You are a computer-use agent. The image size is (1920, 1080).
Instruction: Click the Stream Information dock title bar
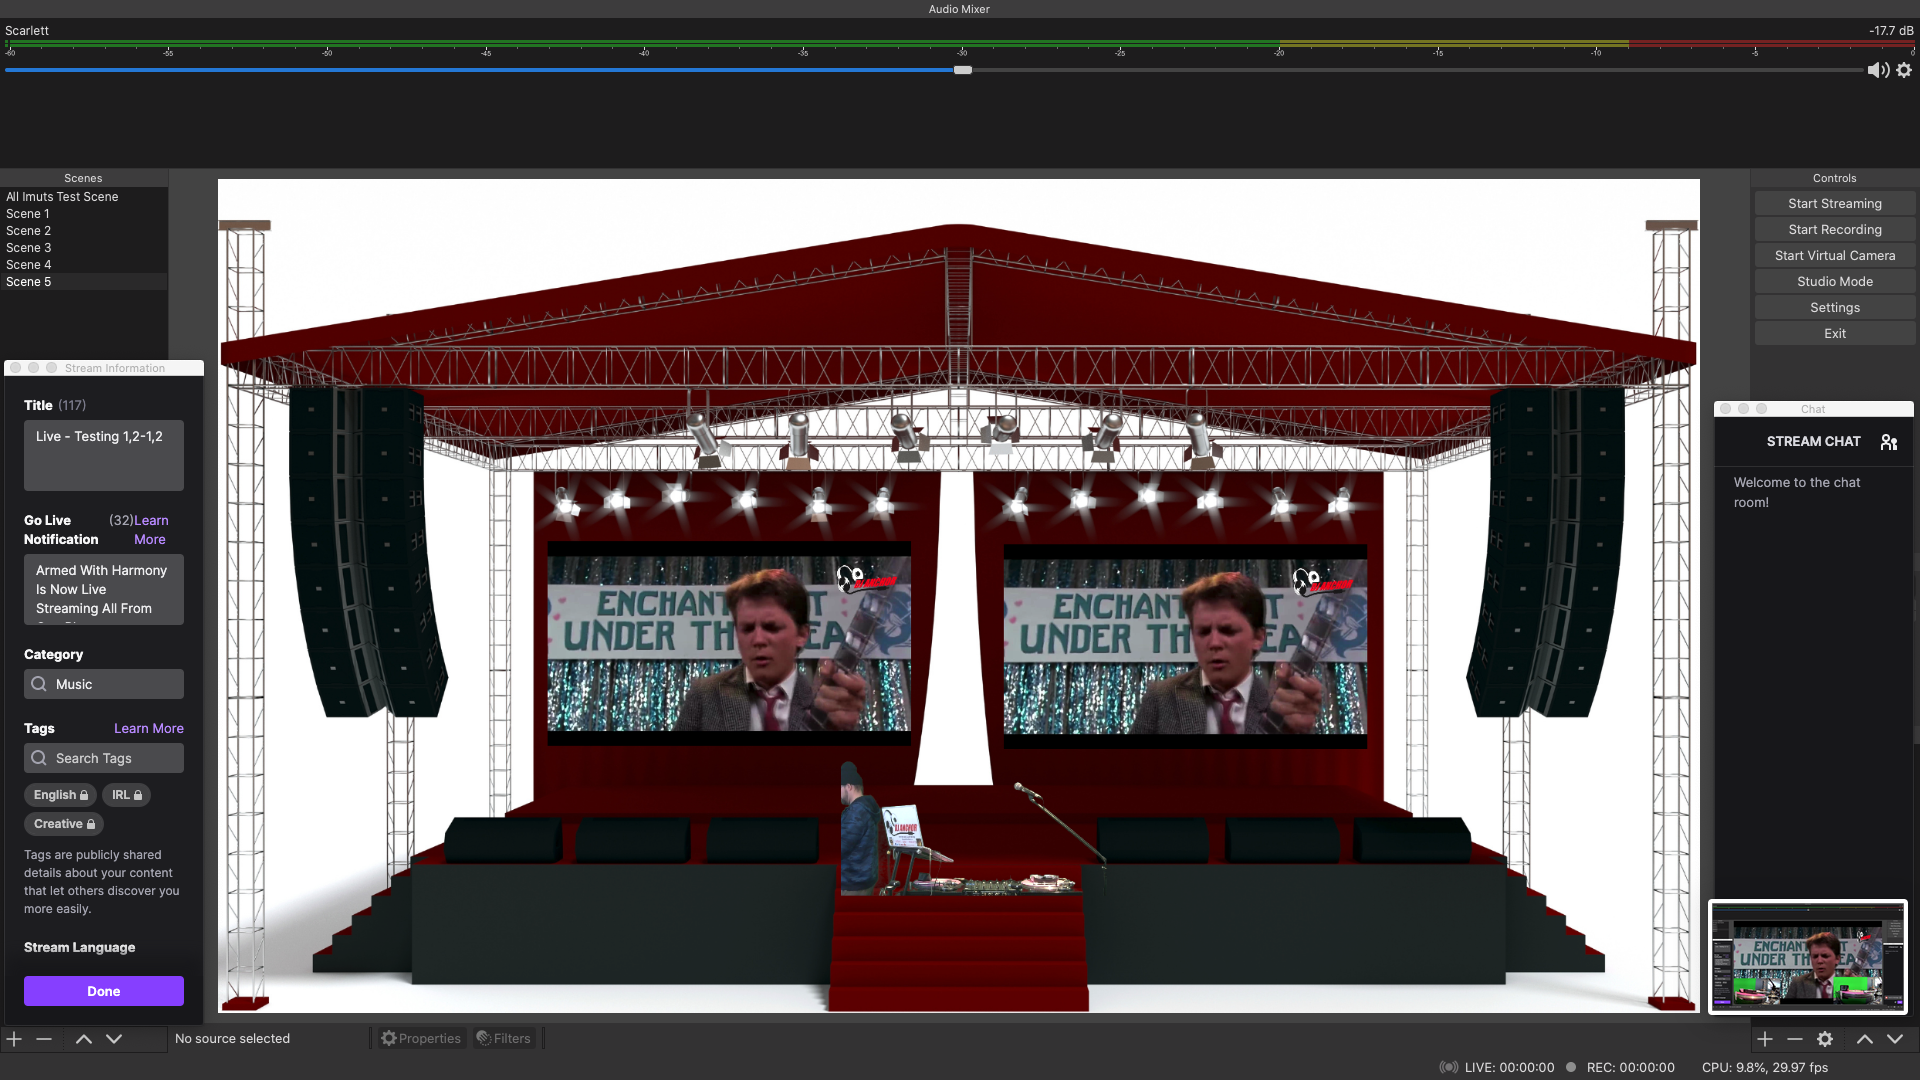pyautogui.click(x=104, y=368)
